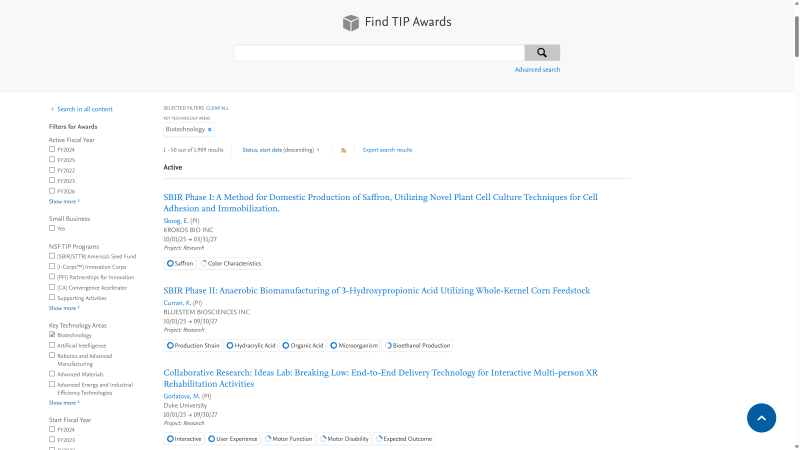800x450 pixels.
Task: Click the magnifying glass search button
Action: pyautogui.click(x=542, y=53)
